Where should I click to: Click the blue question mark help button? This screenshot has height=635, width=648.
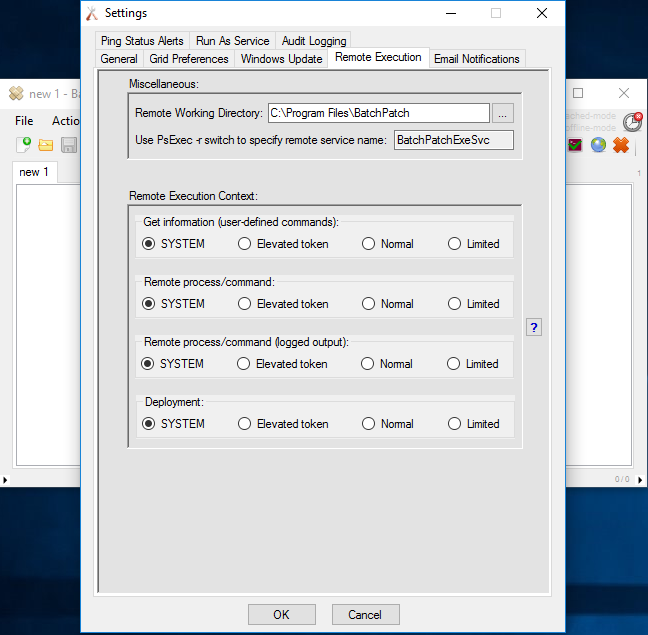tap(534, 328)
